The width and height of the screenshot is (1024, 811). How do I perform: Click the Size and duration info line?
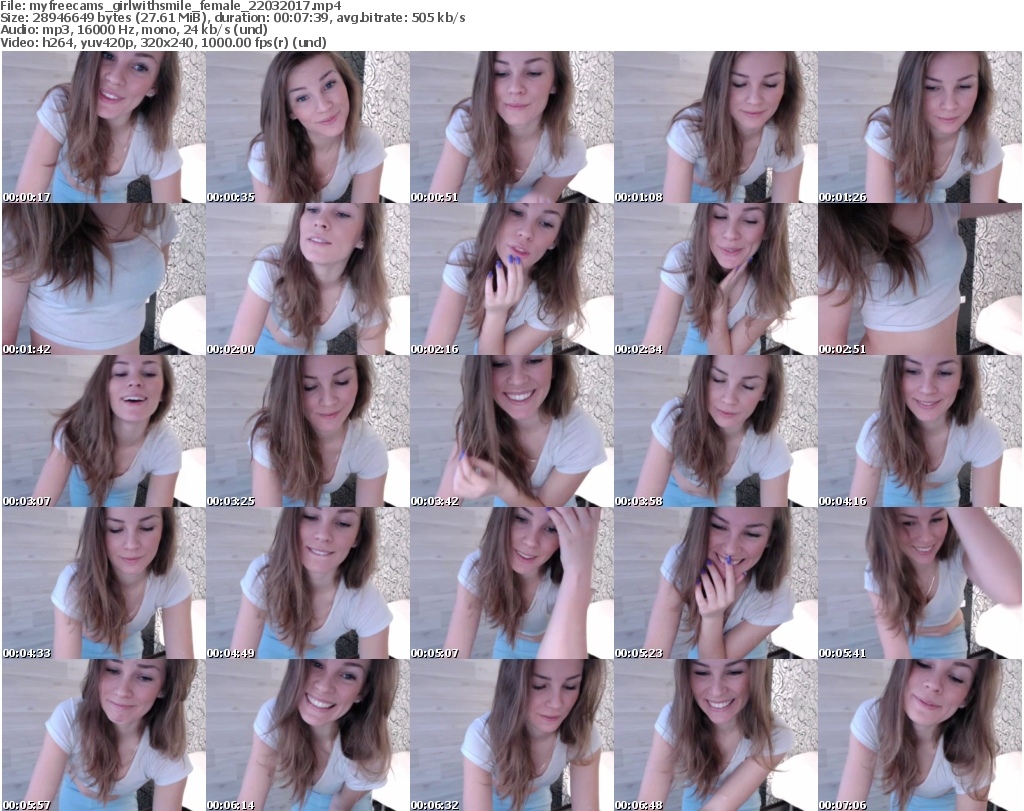(233, 18)
